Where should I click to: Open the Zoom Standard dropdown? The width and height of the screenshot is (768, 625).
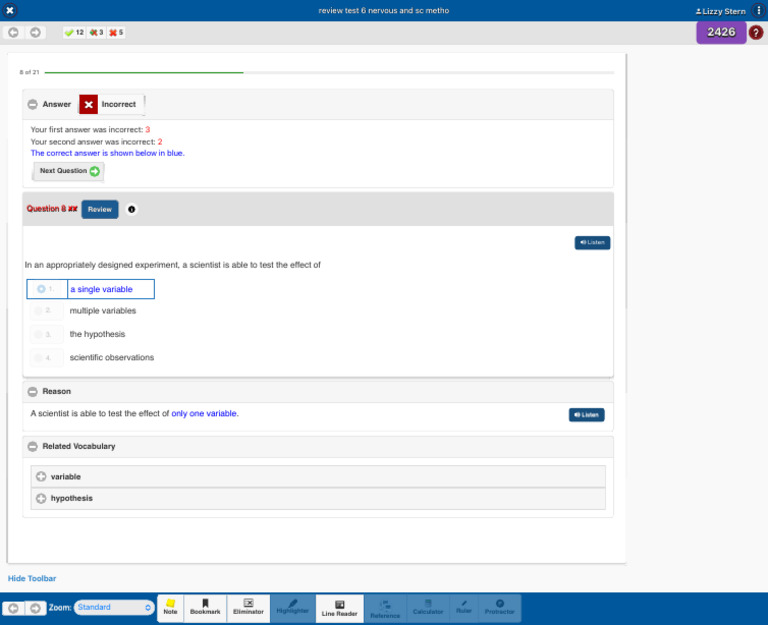point(114,607)
